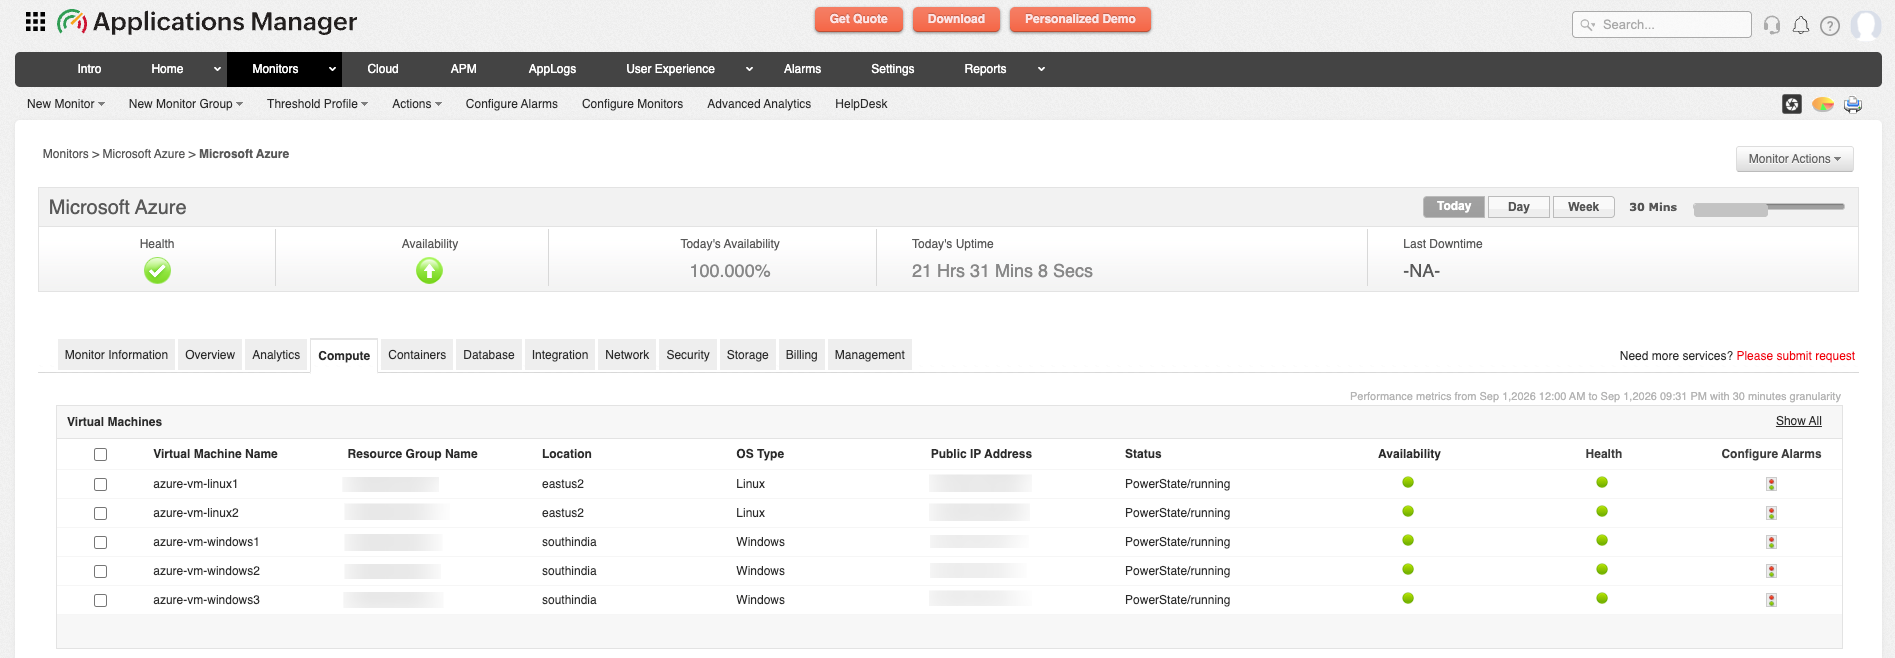Click the Please submit request link
The width and height of the screenshot is (1895, 658).
click(x=1795, y=356)
